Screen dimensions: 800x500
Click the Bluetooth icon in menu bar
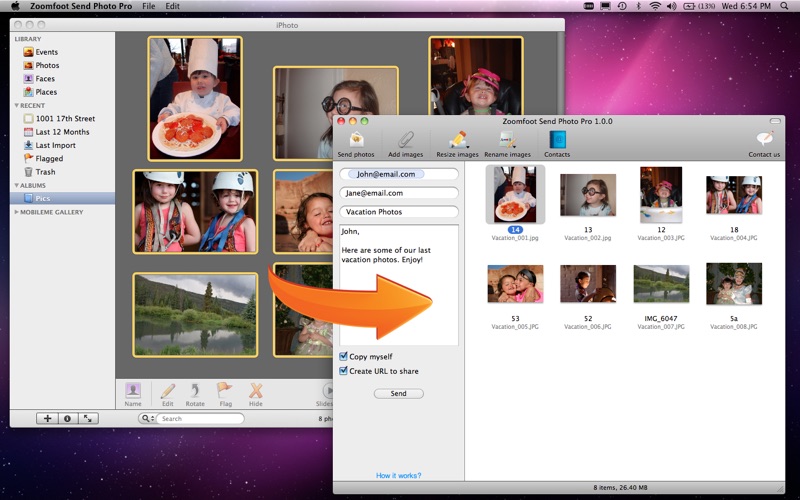point(638,6)
